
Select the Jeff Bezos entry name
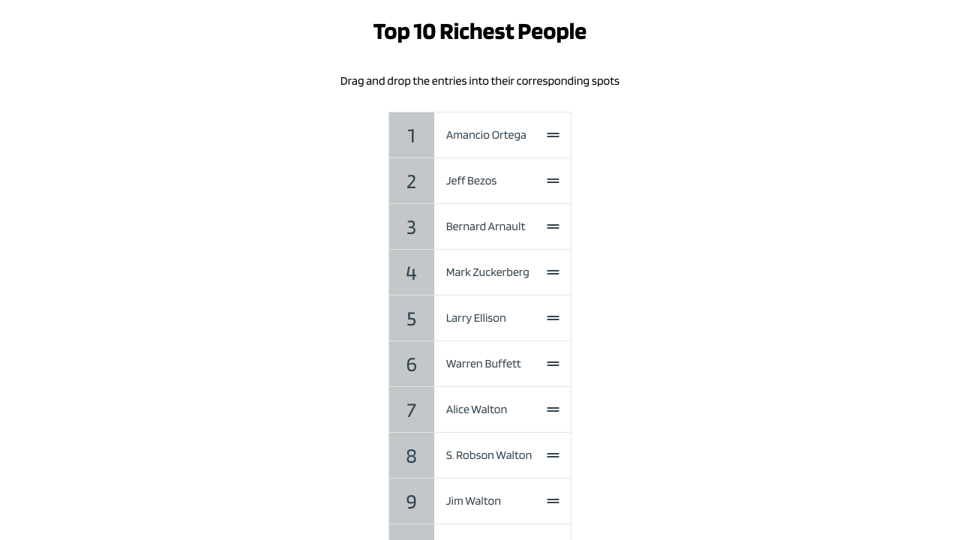(x=471, y=181)
